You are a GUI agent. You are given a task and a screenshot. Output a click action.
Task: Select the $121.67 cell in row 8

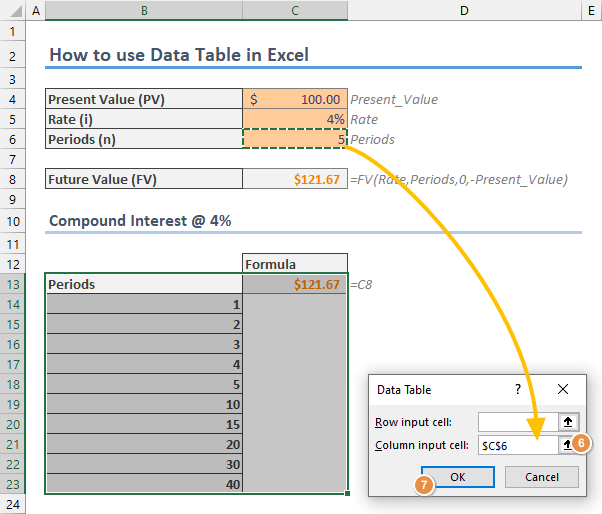[x=295, y=179]
